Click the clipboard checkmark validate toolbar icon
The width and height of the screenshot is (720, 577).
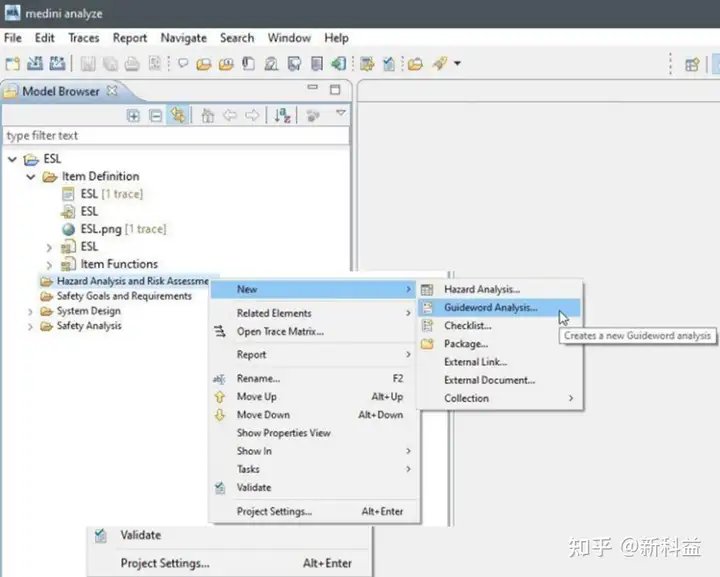(389, 64)
